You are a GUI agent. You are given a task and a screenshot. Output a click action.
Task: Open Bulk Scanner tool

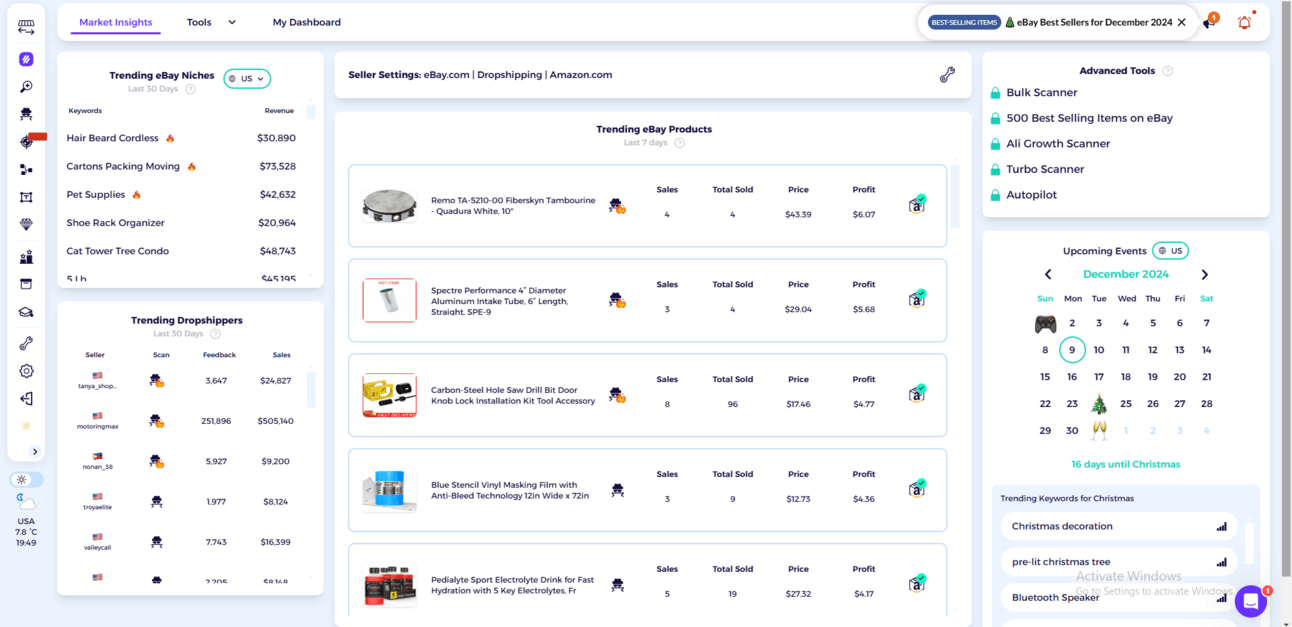coord(1042,93)
